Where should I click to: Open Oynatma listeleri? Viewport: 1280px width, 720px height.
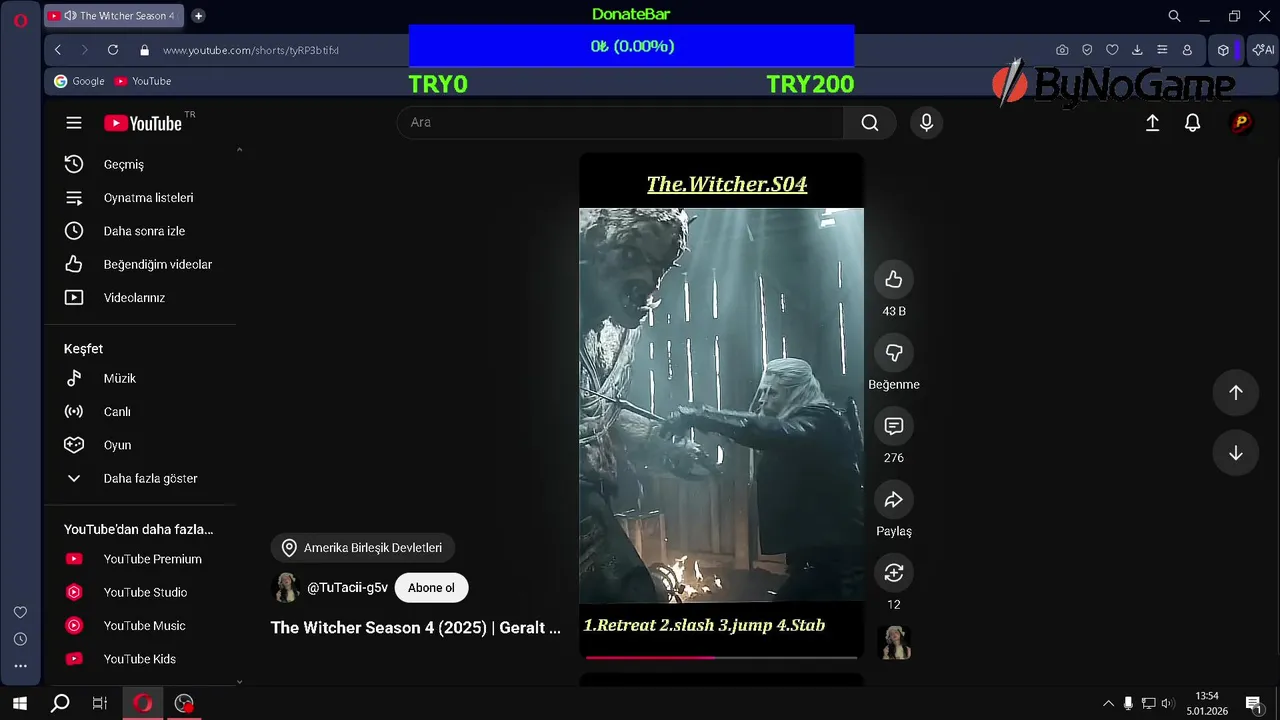point(138,198)
